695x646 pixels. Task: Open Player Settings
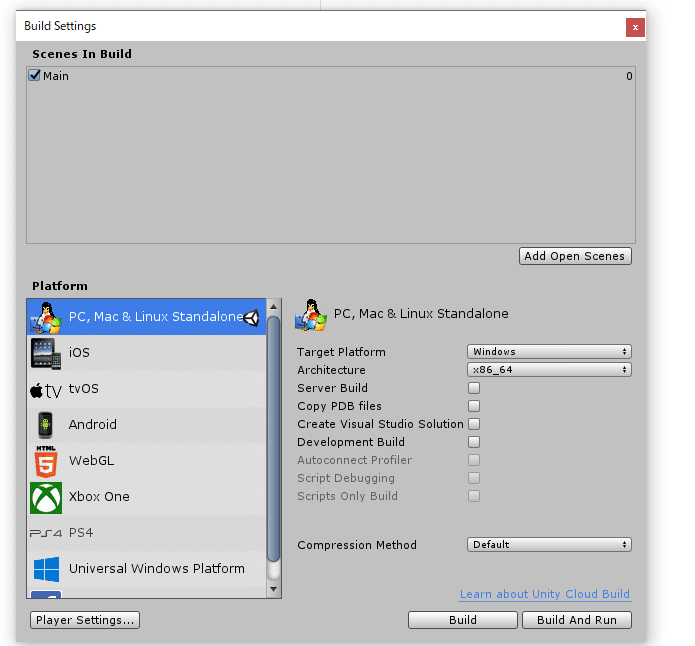pyautogui.click(x=85, y=620)
